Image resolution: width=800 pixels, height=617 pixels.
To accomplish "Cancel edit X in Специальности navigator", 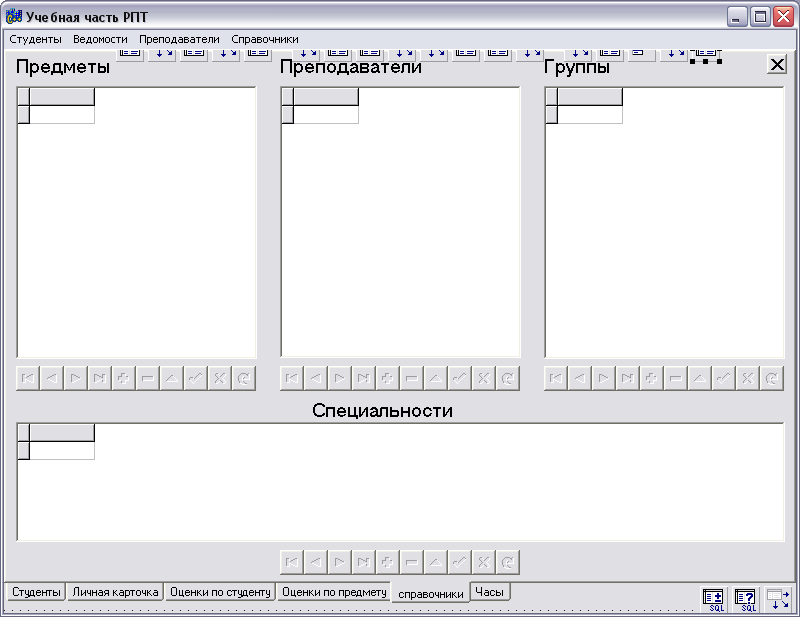I will [484, 562].
